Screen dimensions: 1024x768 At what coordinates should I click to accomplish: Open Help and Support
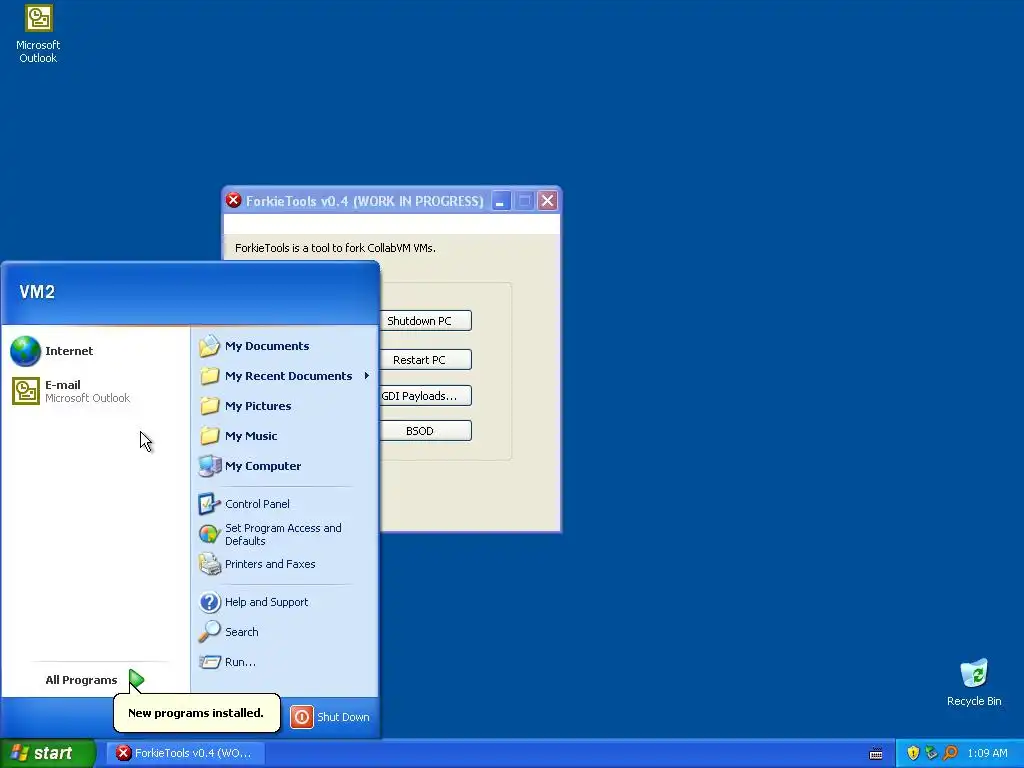[x=284, y=602]
